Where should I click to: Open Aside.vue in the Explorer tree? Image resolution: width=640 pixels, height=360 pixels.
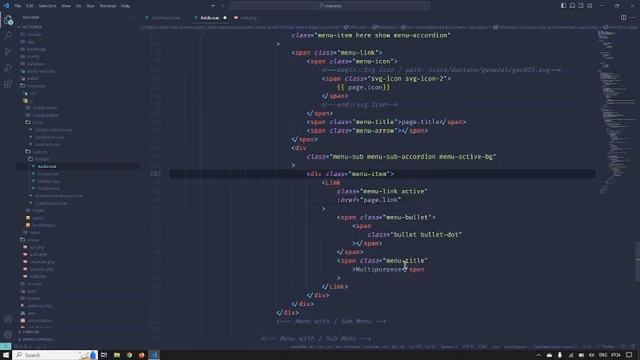point(47,167)
